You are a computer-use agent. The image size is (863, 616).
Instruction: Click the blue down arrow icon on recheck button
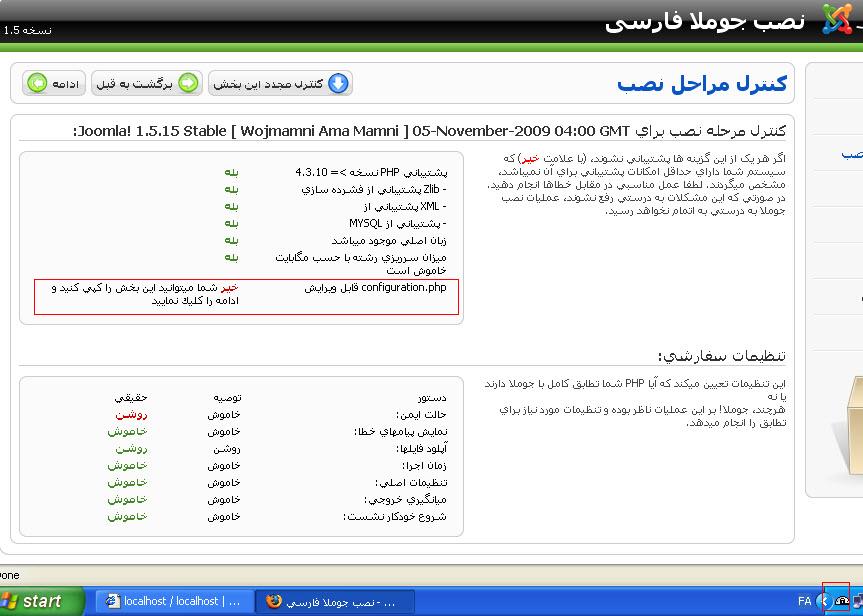[x=338, y=84]
